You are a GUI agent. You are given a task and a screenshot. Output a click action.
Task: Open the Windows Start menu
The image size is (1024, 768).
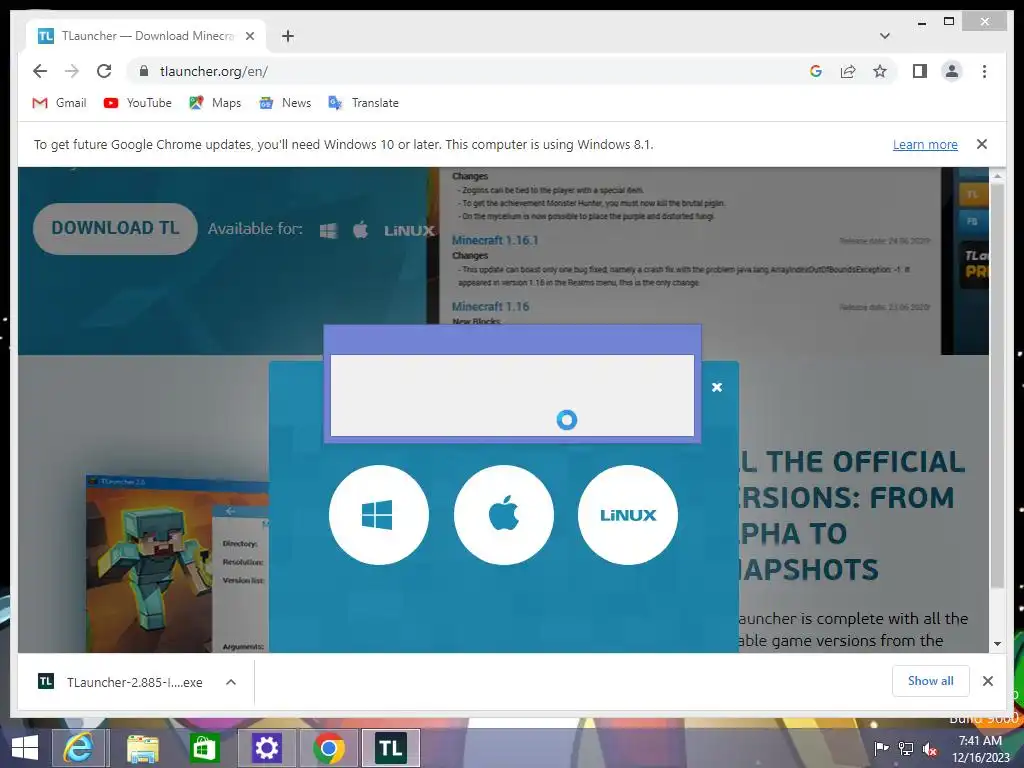coord(25,748)
